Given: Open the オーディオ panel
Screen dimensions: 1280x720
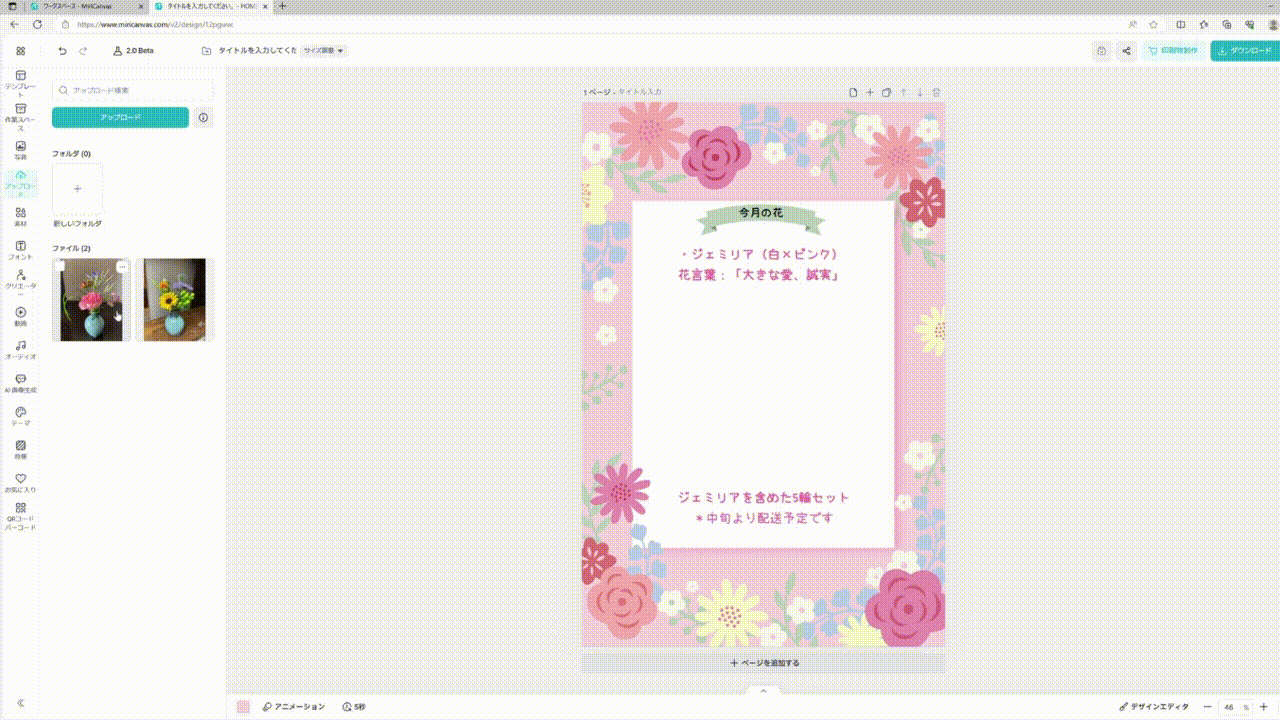Looking at the screenshot, I should click(20, 350).
